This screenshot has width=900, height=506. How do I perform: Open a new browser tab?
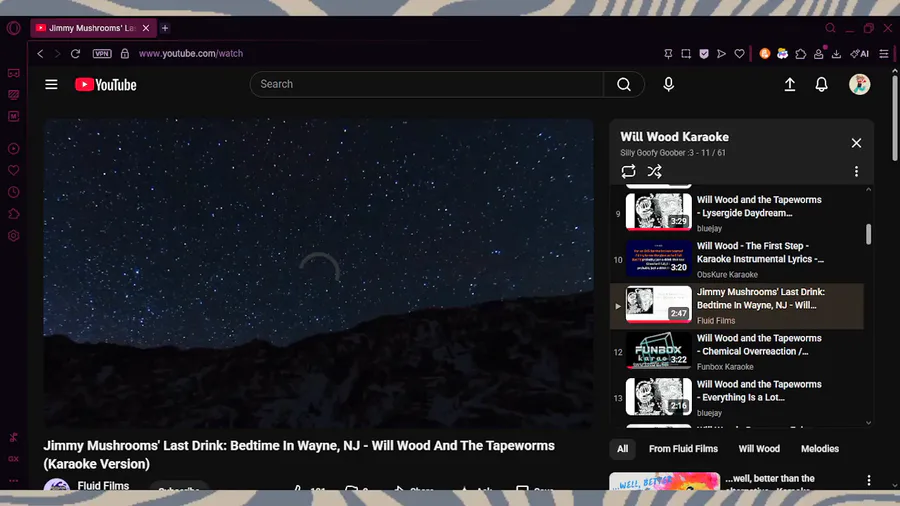pyautogui.click(x=165, y=28)
